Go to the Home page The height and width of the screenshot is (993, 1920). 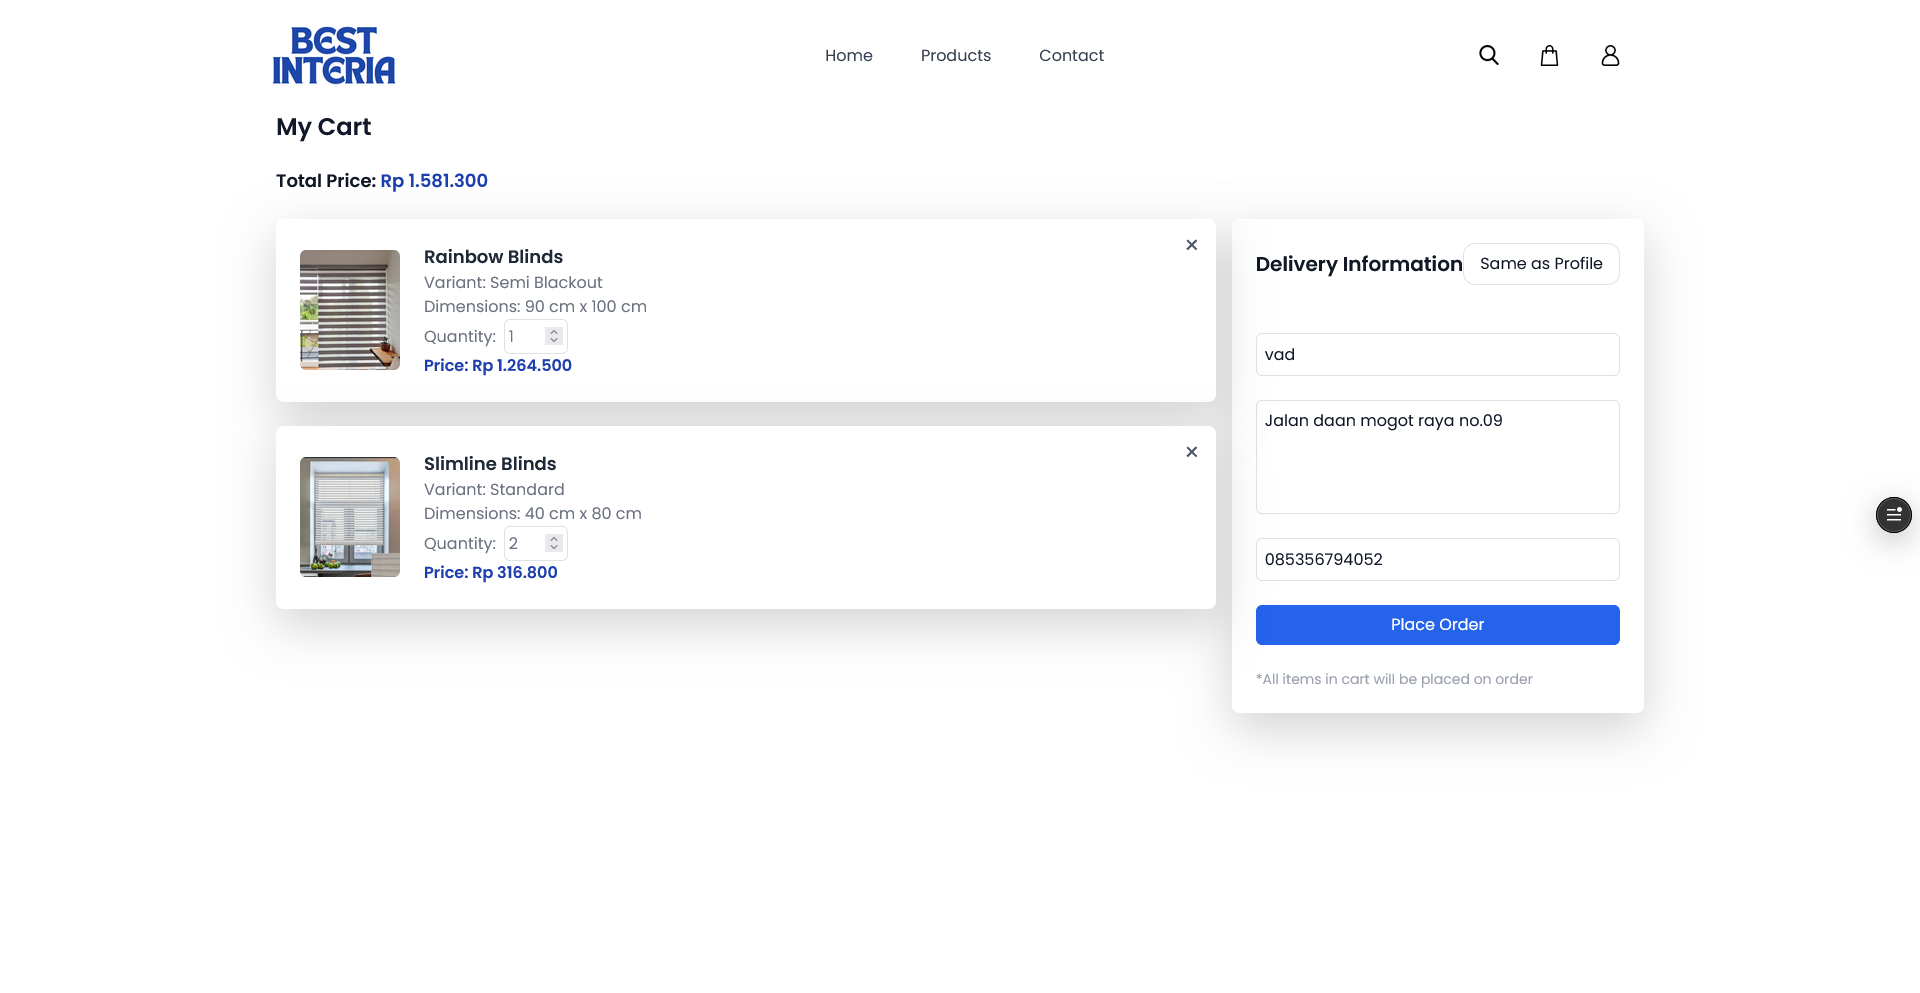pos(848,56)
